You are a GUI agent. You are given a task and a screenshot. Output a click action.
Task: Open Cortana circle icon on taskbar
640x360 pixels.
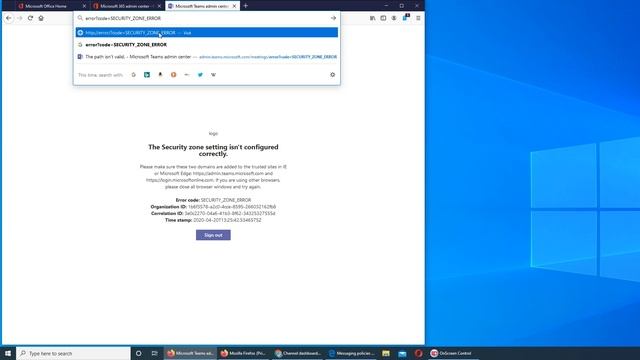pos(138,353)
